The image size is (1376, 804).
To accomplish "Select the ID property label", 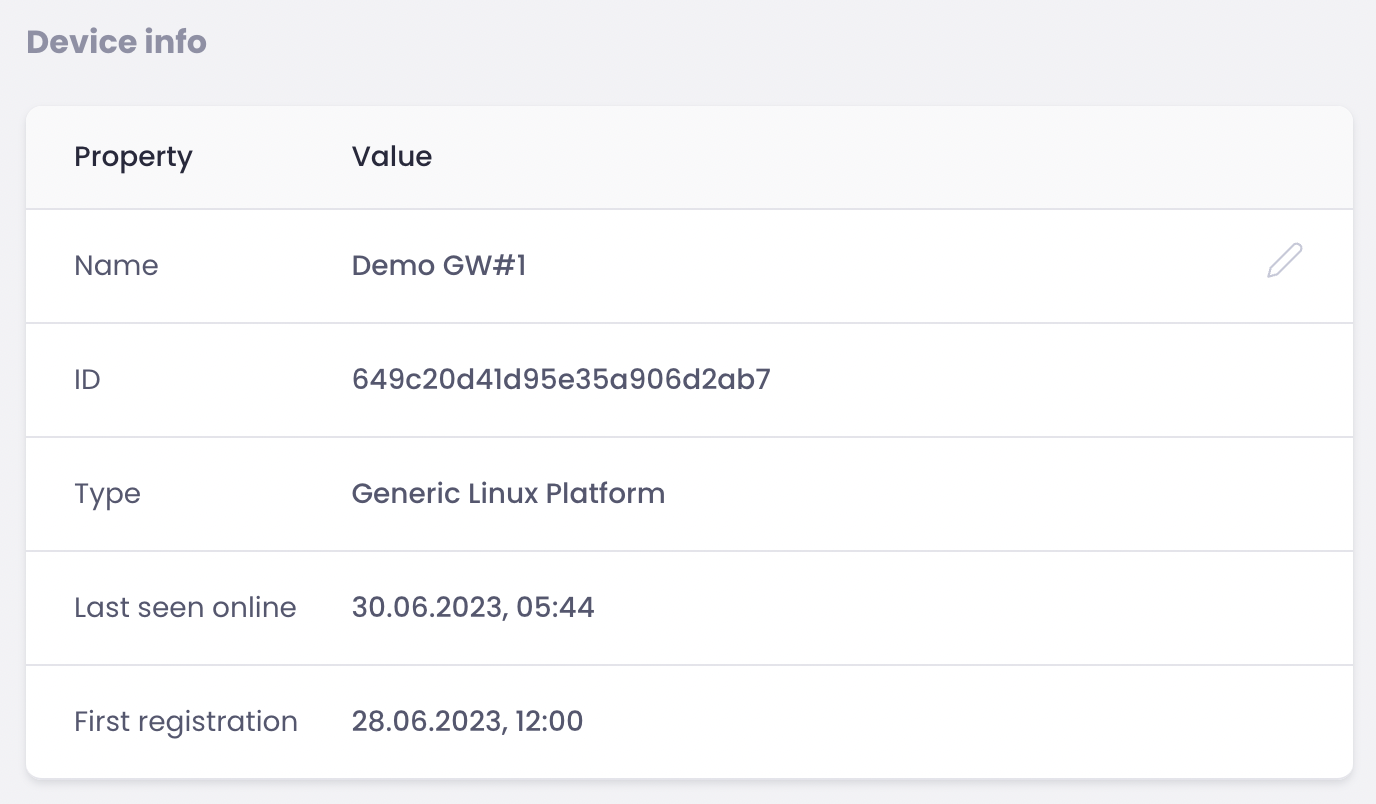I will coord(87,380).
